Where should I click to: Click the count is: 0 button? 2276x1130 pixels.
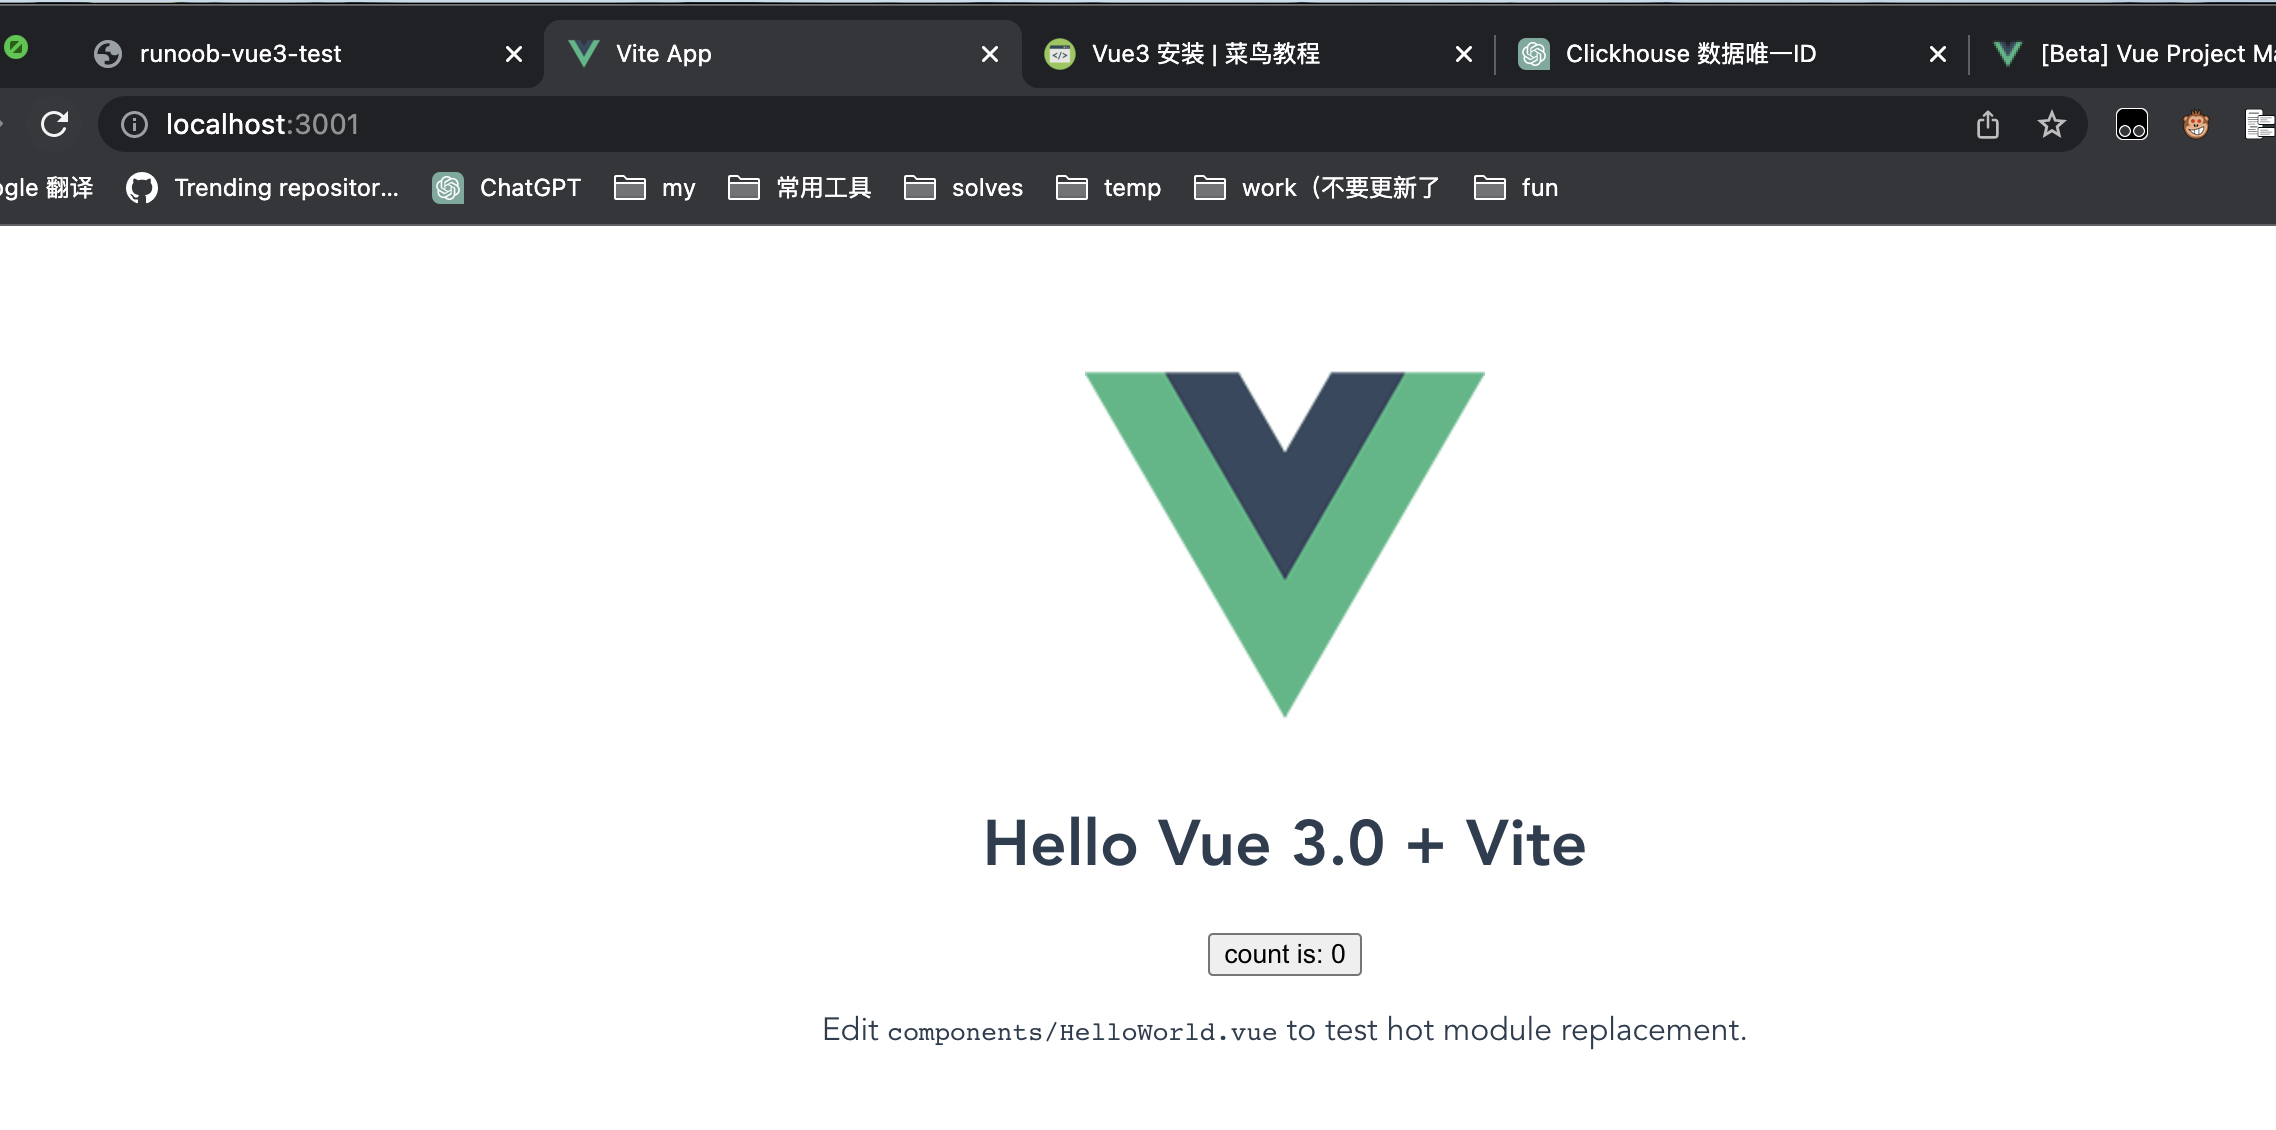point(1285,954)
